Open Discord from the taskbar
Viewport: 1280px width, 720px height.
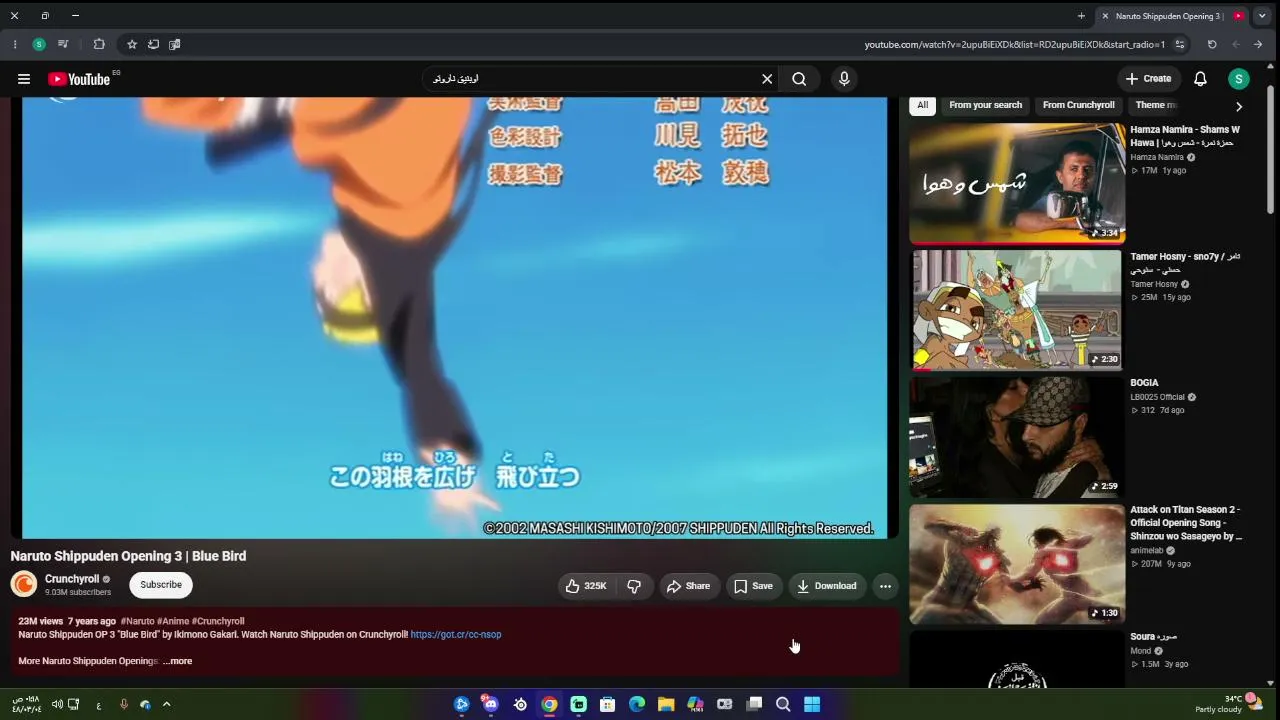tap(490, 704)
